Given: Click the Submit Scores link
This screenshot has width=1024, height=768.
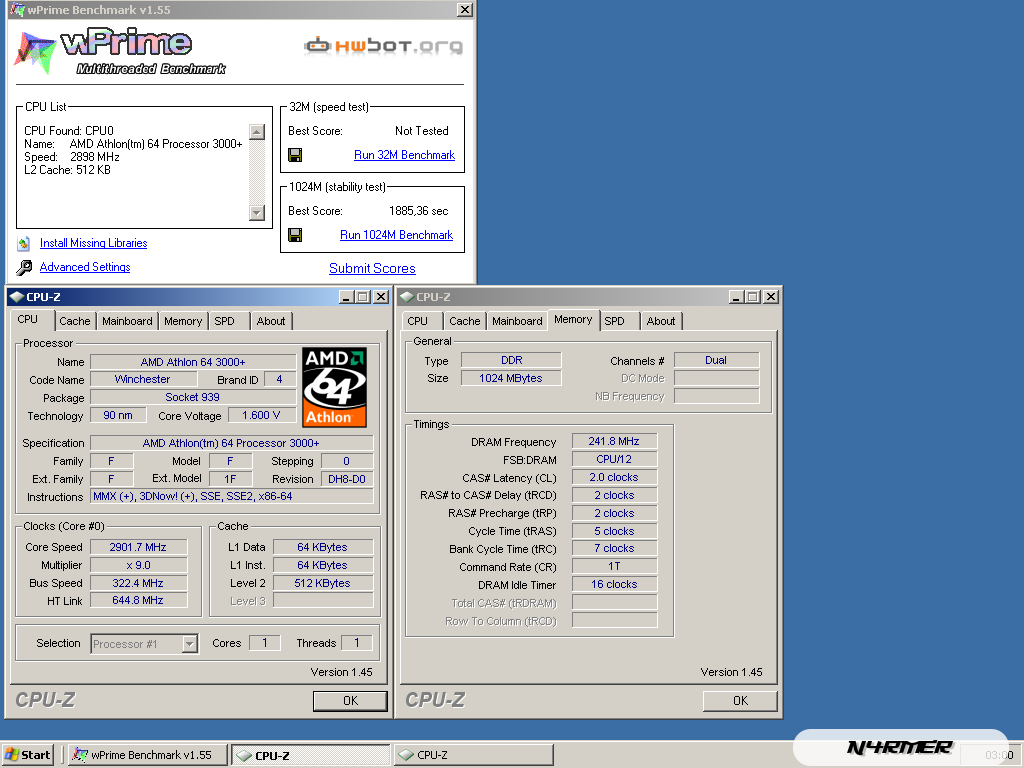Looking at the screenshot, I should (x=372, y=268).
